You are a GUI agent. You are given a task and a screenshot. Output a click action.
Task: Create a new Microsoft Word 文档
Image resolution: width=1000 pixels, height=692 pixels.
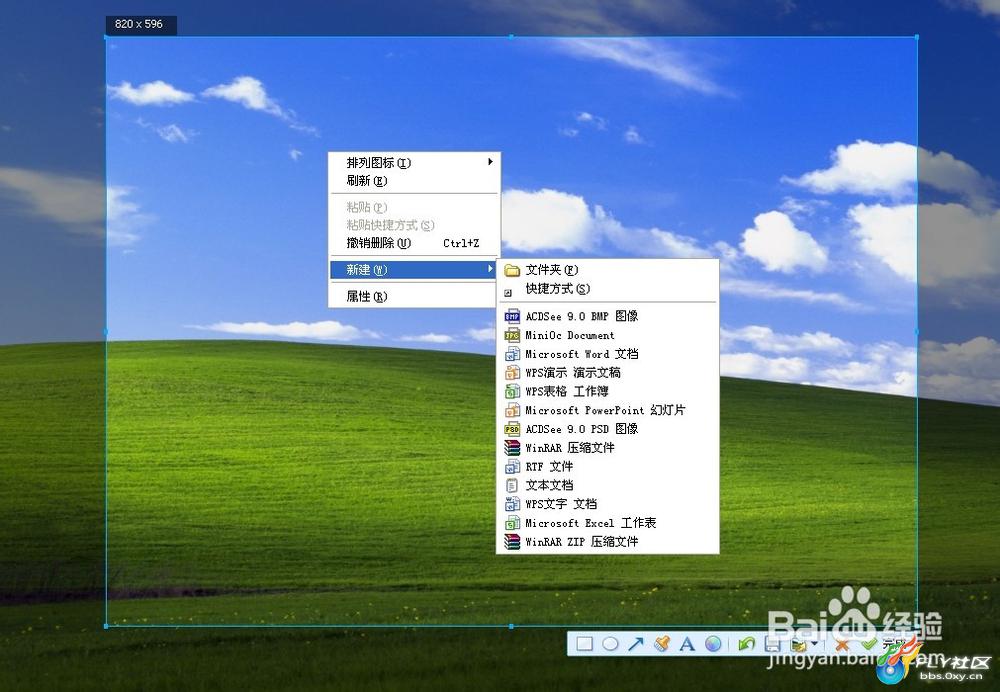coord(608,354)
